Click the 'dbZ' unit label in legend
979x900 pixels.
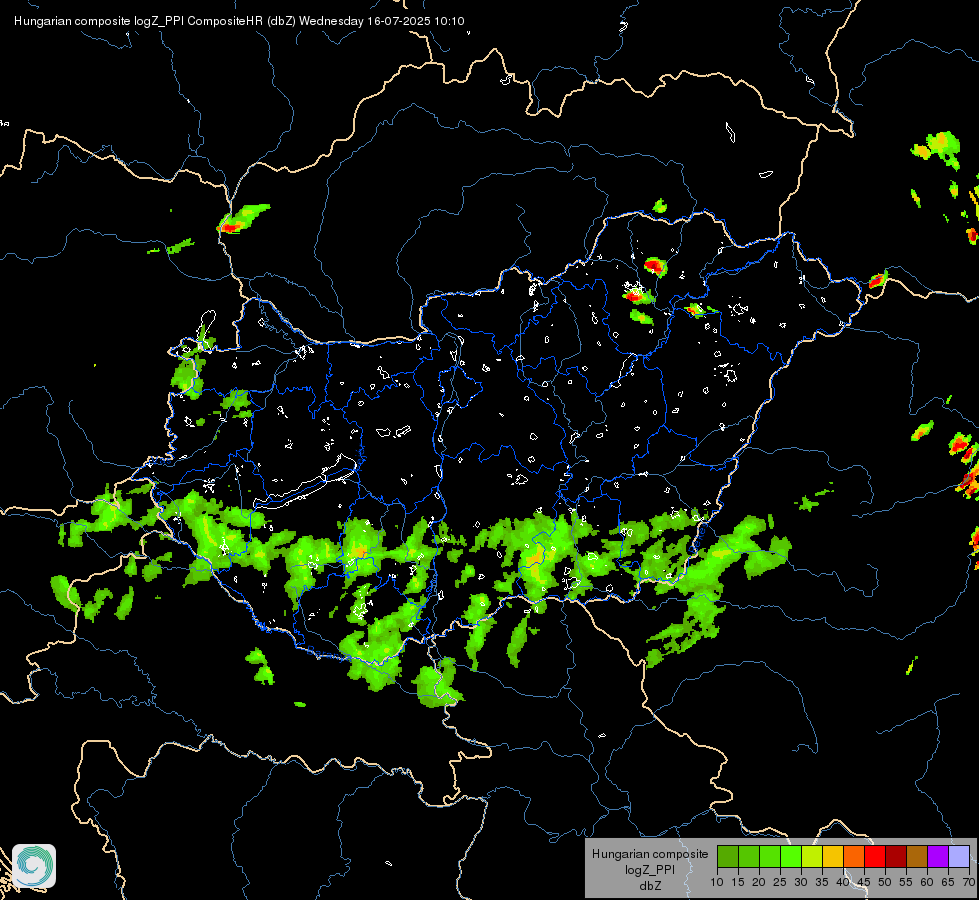coord(650,886)
